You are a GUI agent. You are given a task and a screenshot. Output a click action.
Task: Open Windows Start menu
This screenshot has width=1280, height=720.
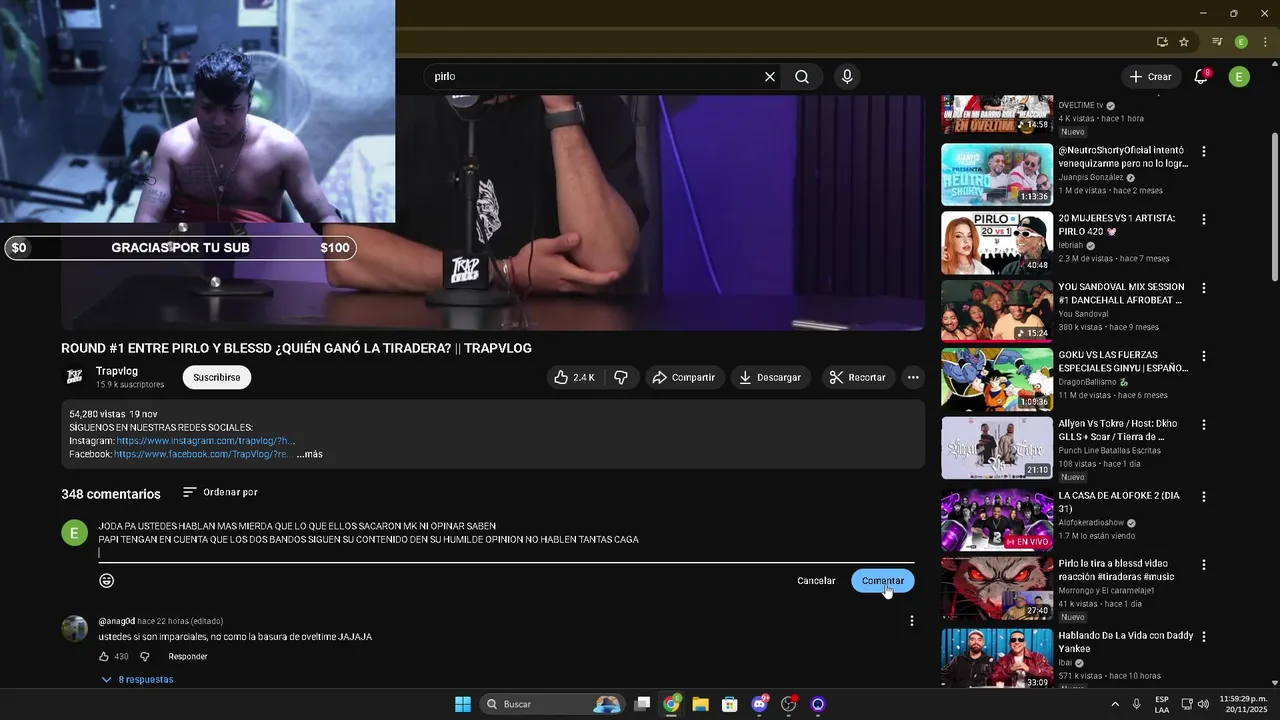tap(463, 704)
